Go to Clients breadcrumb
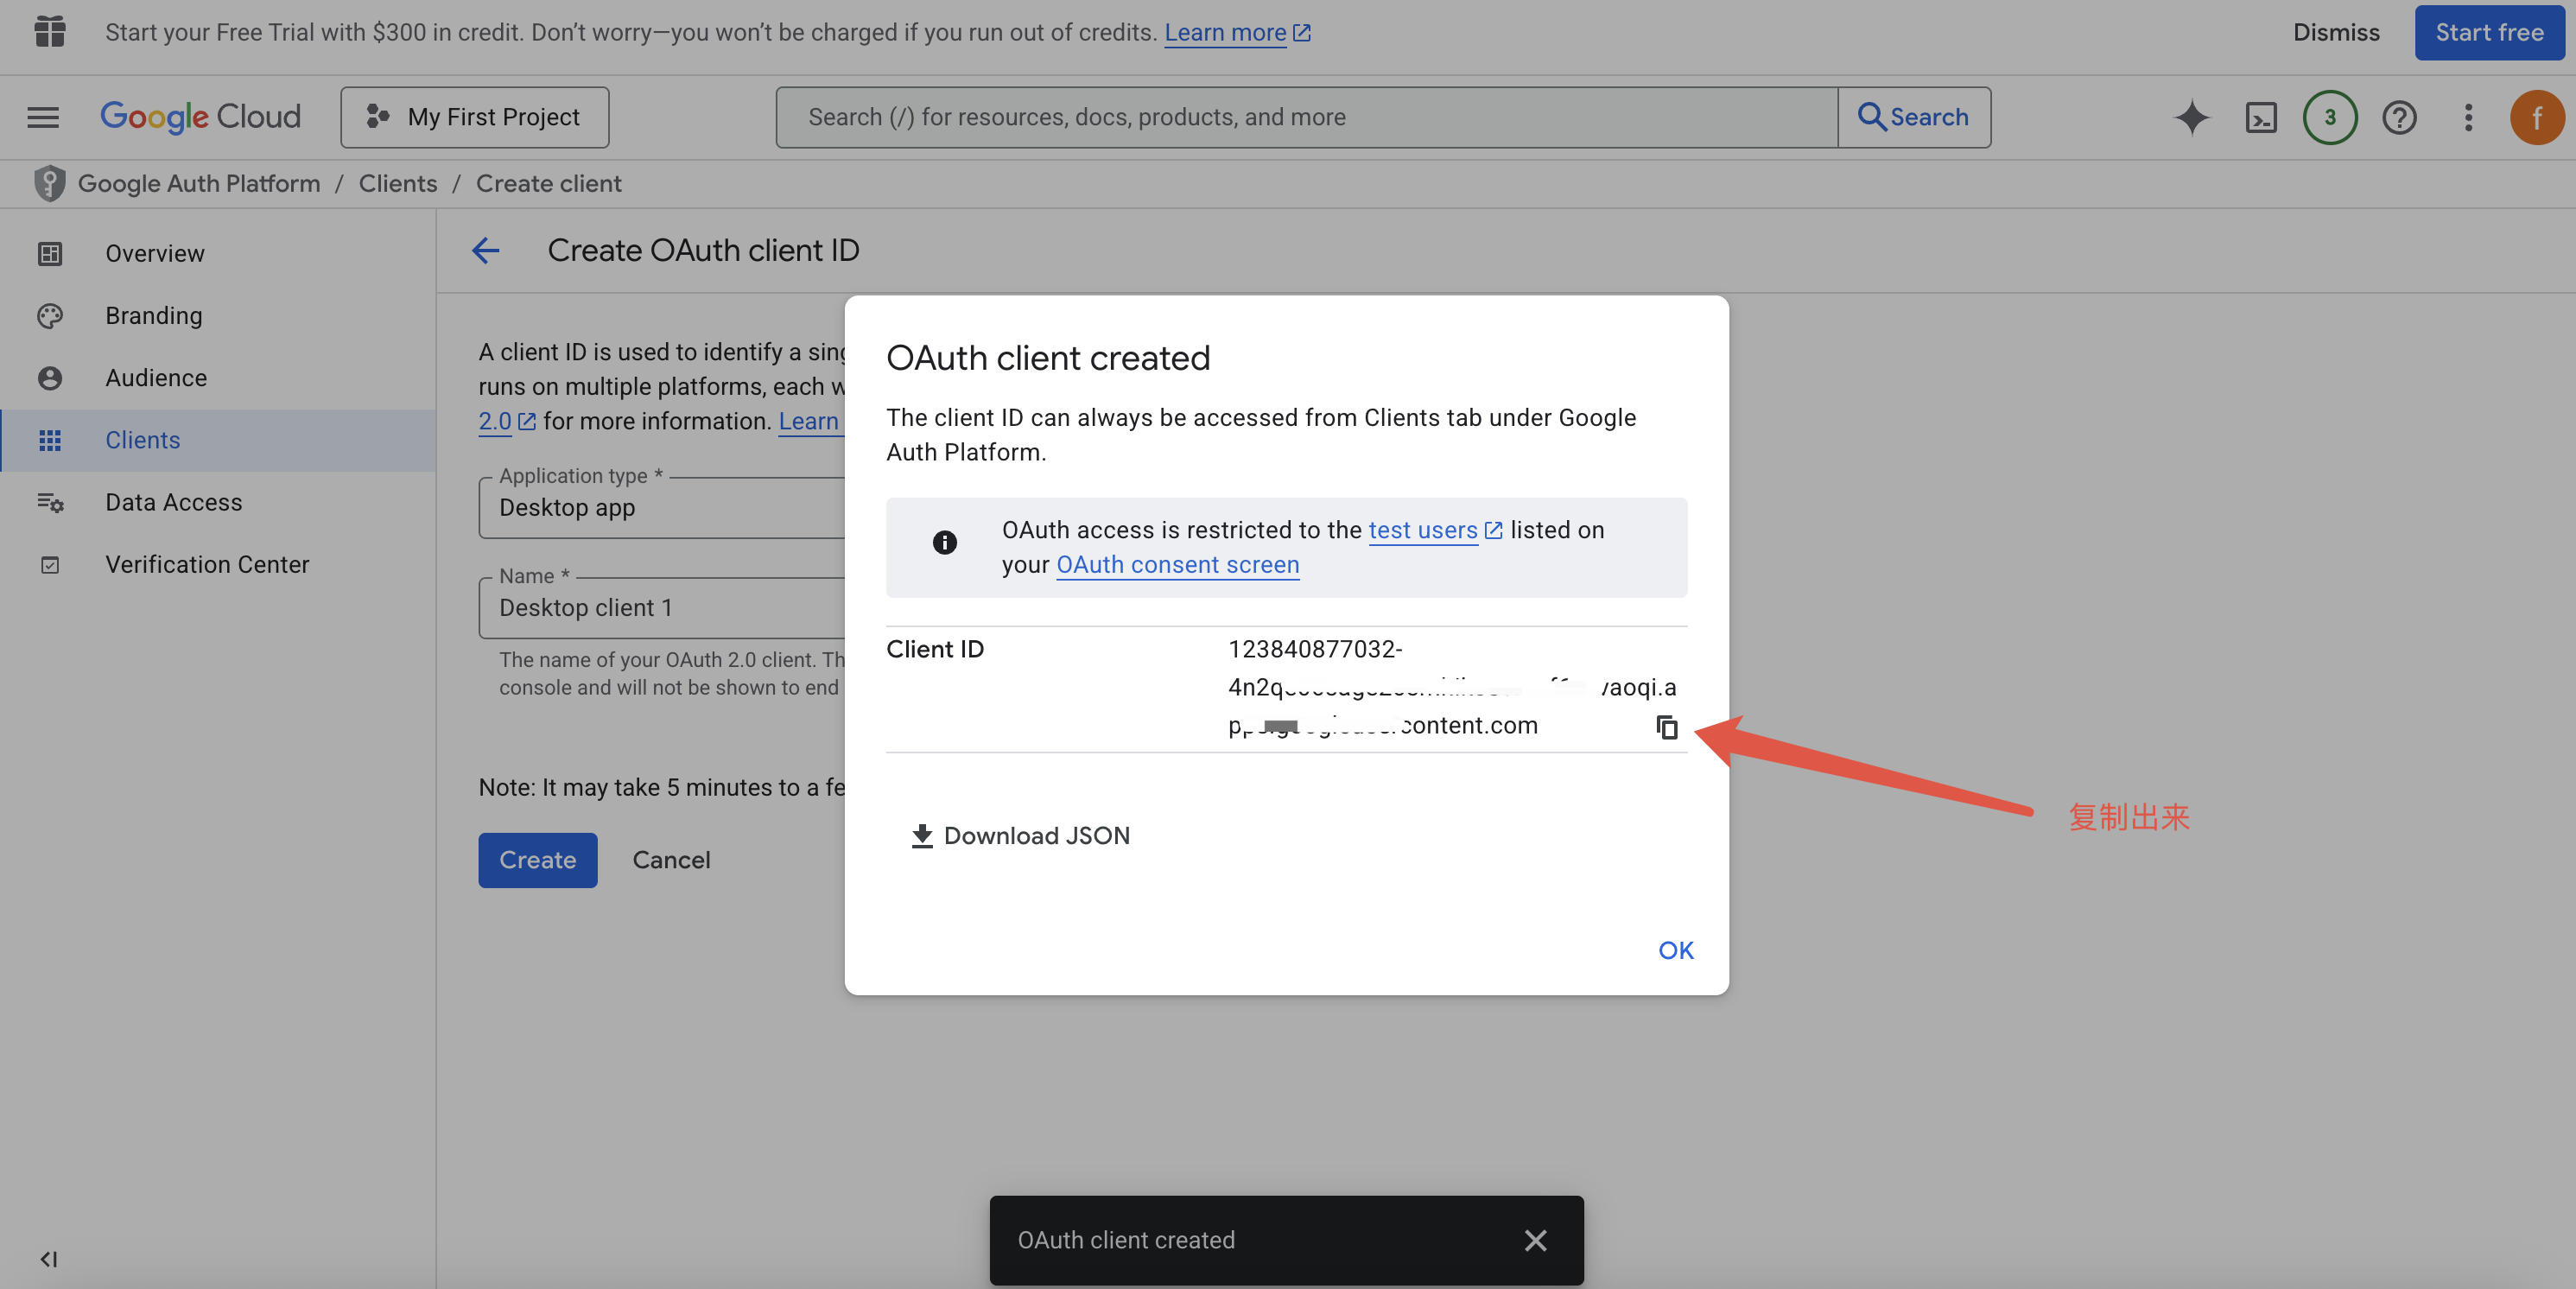2576x1289 pixels. click(398, 183)
